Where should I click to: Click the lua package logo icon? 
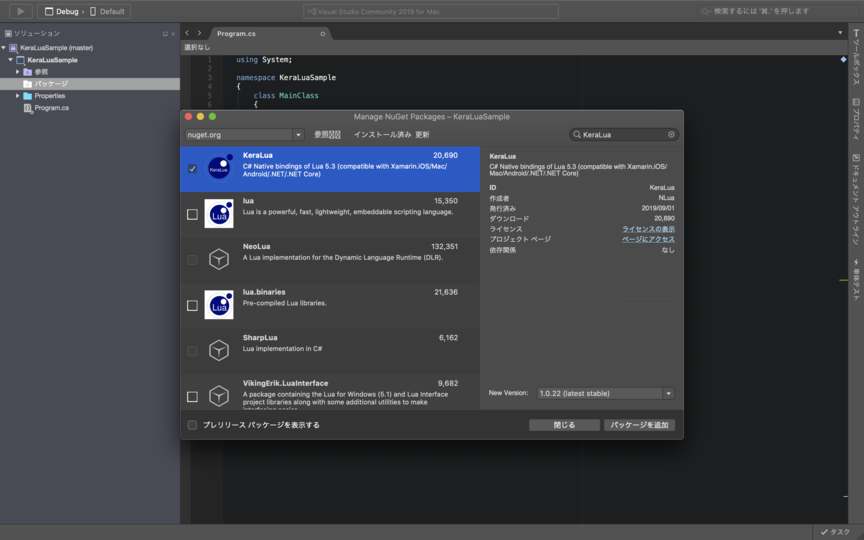[x=219, y=214]
